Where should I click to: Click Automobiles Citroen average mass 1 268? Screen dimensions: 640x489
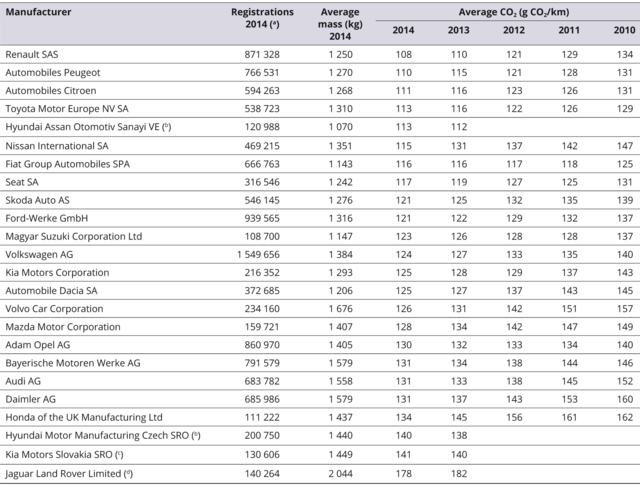coord(341,91)
